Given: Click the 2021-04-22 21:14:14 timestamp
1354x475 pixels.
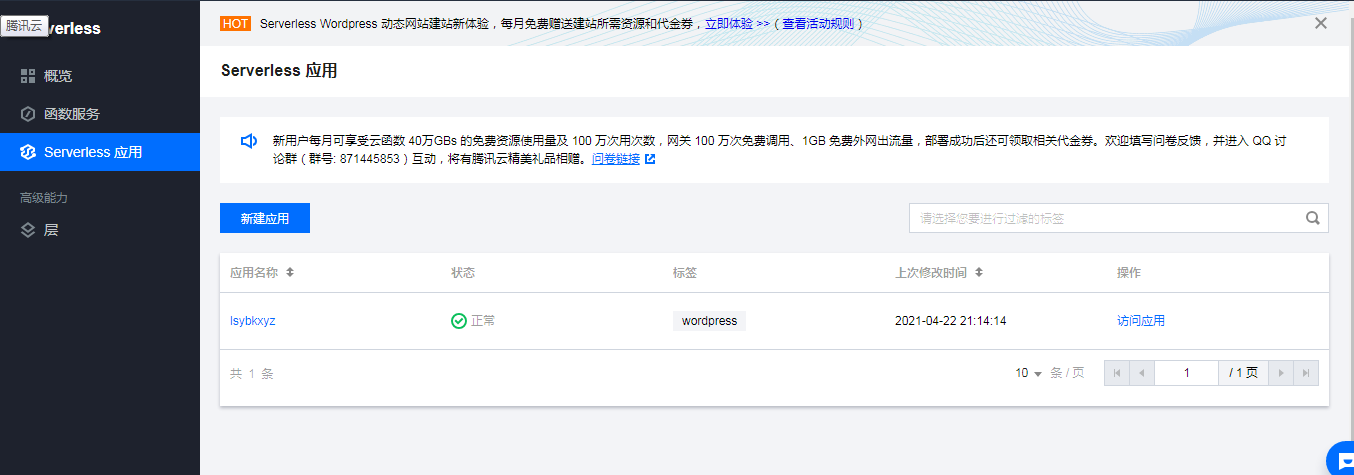Looking at the screenshot, I should tap(950, 321).
